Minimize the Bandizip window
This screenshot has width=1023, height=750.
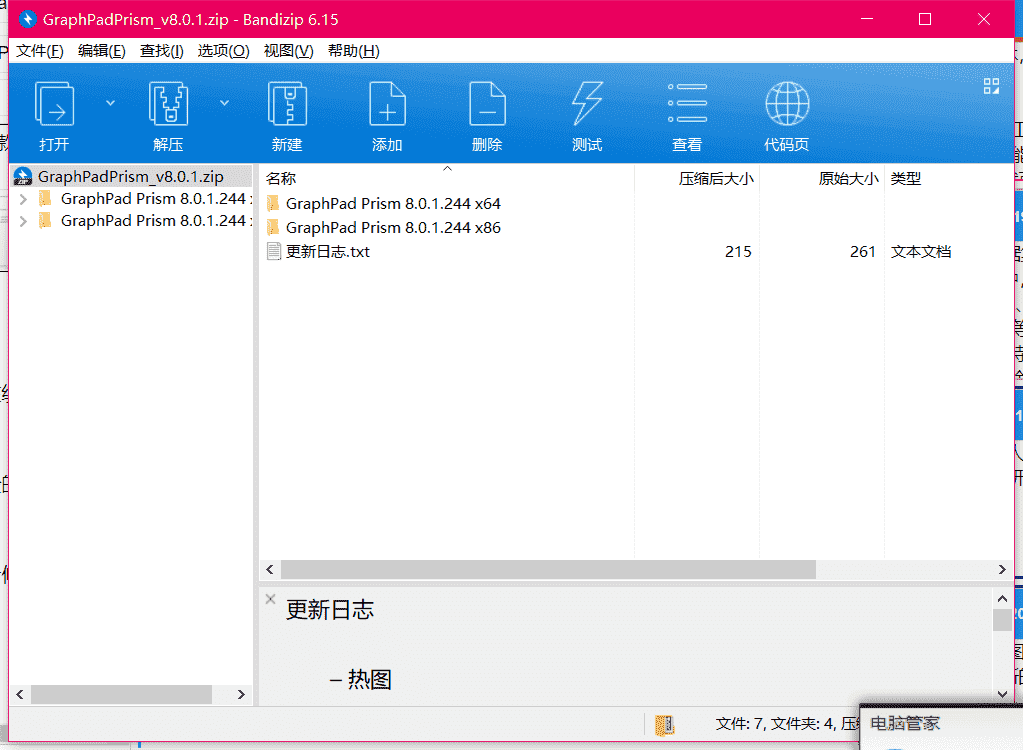pos(866,19)
